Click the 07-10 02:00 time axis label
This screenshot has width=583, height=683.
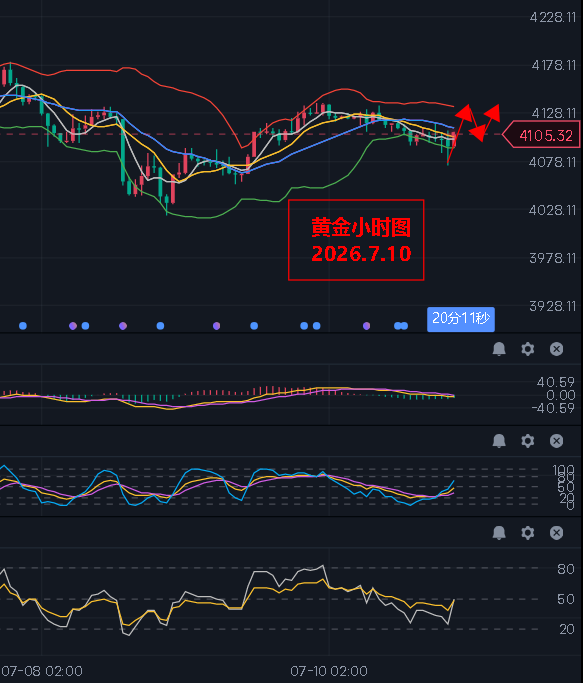[329, 671]
